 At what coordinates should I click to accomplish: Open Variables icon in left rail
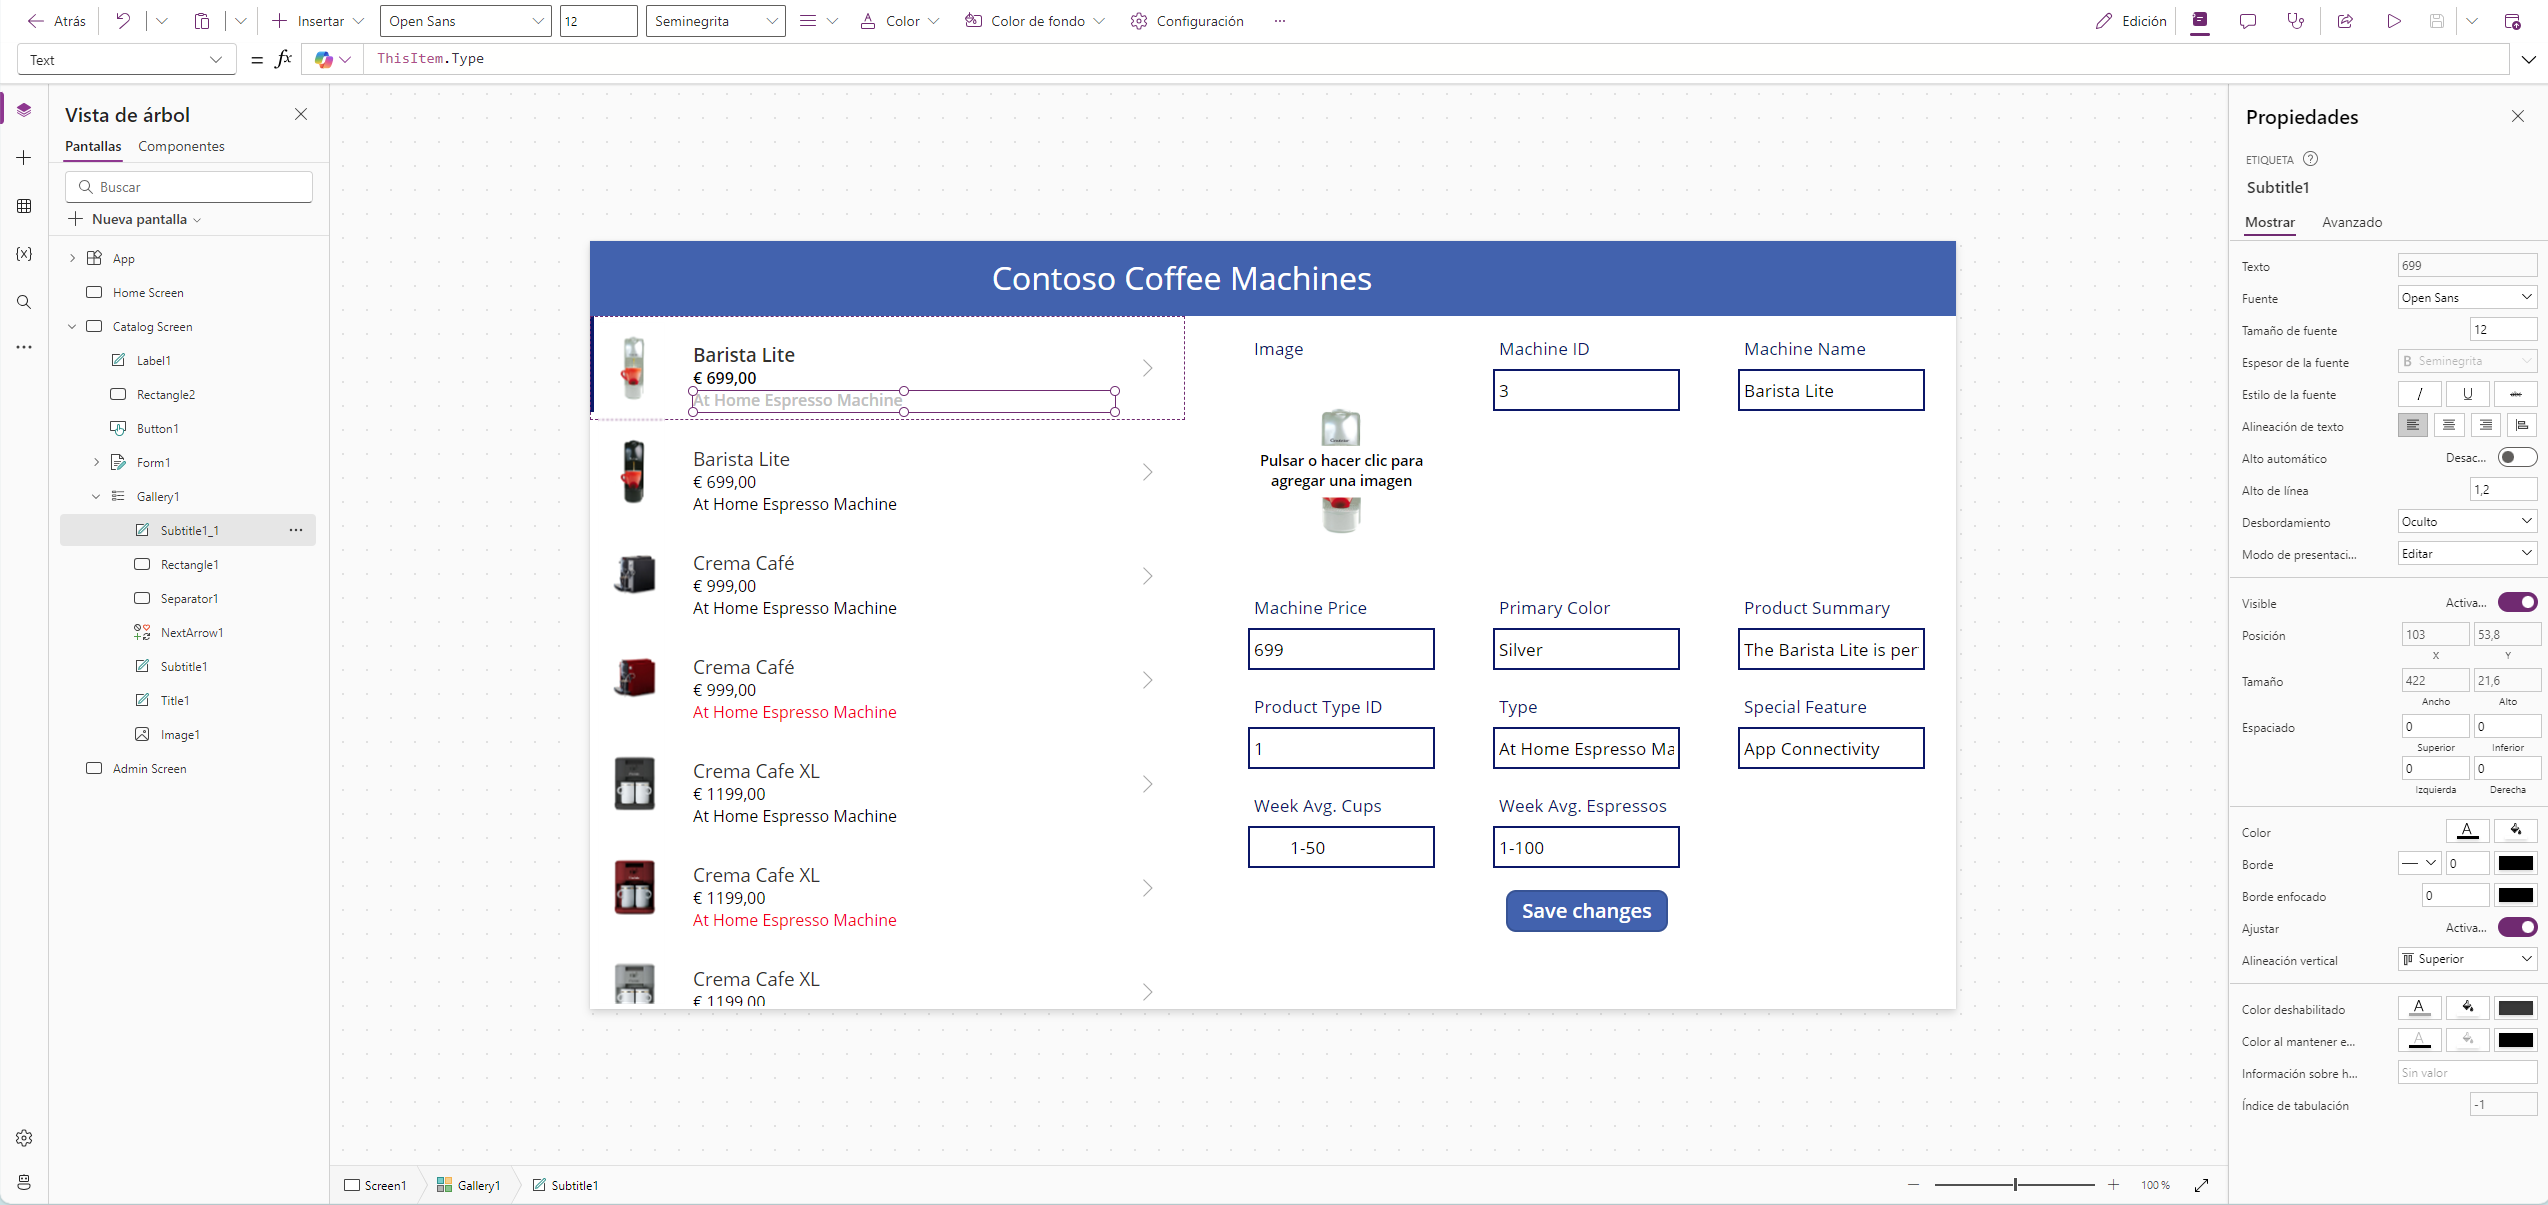coord(24,254)
